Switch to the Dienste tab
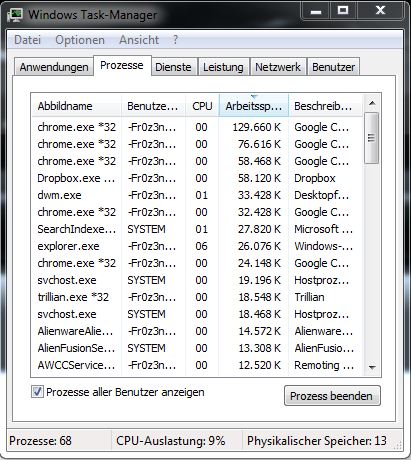Screen dimensions: 411x460 (x=173, y=67)
